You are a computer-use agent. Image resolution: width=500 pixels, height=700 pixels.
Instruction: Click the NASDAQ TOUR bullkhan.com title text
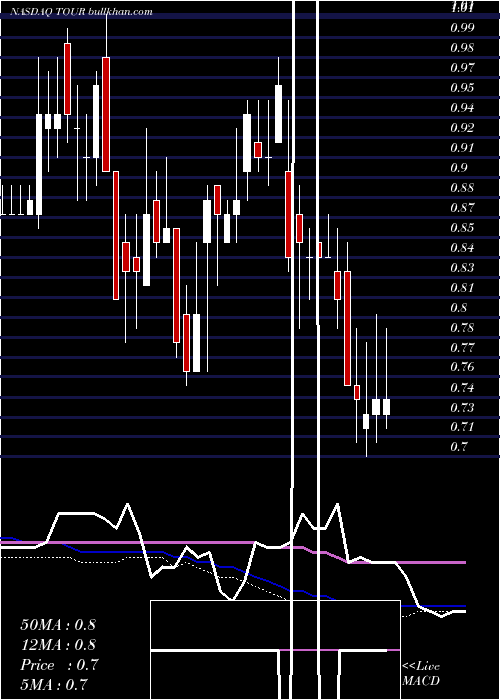81,12
